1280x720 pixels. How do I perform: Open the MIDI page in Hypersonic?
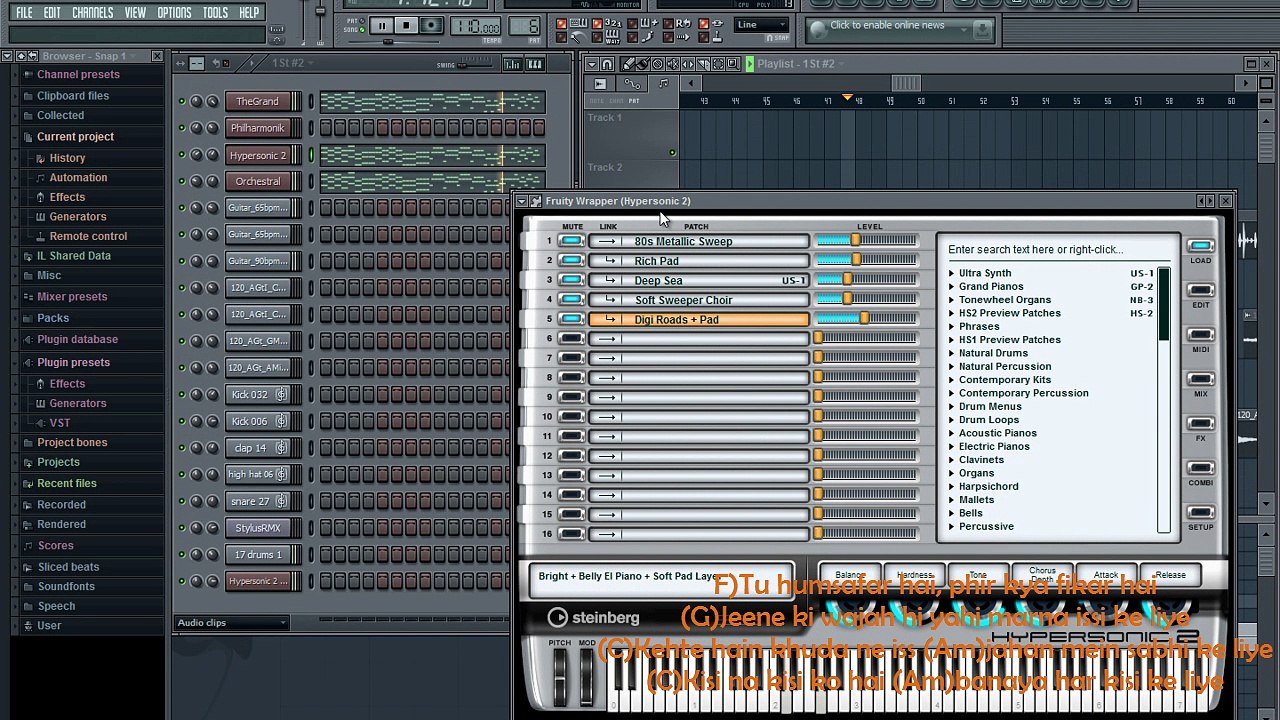1200,335
